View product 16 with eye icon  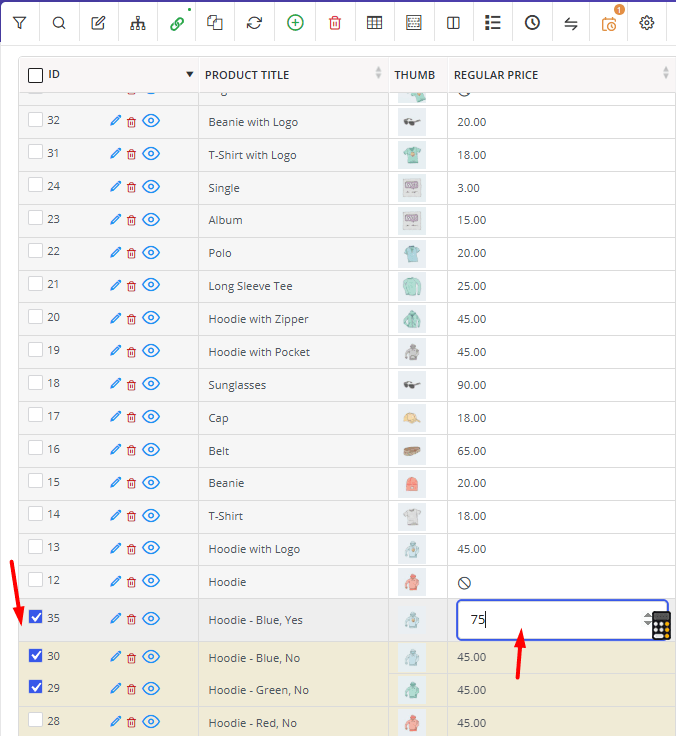[x=151, y=450]
